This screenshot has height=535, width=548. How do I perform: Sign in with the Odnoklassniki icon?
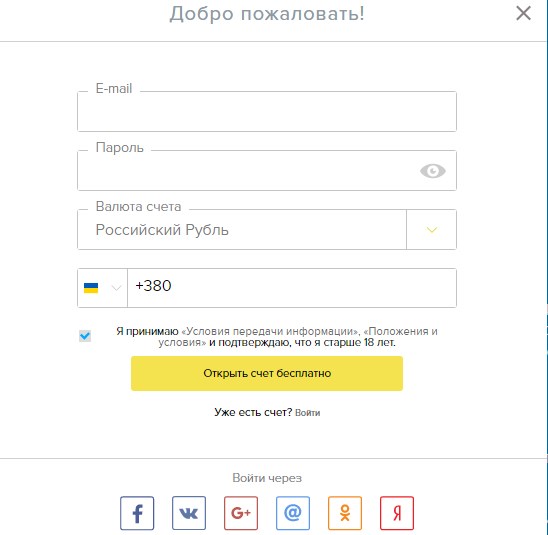345,513
